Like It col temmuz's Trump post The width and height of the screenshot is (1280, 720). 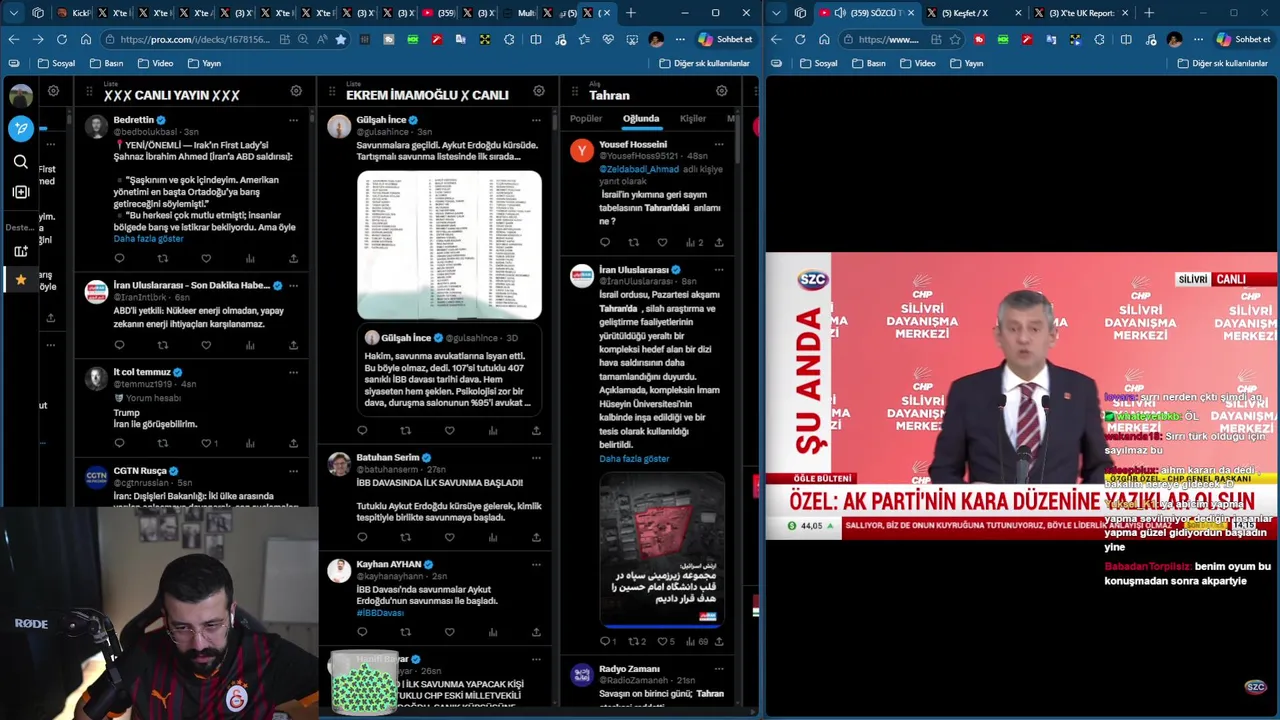(206, 443)
